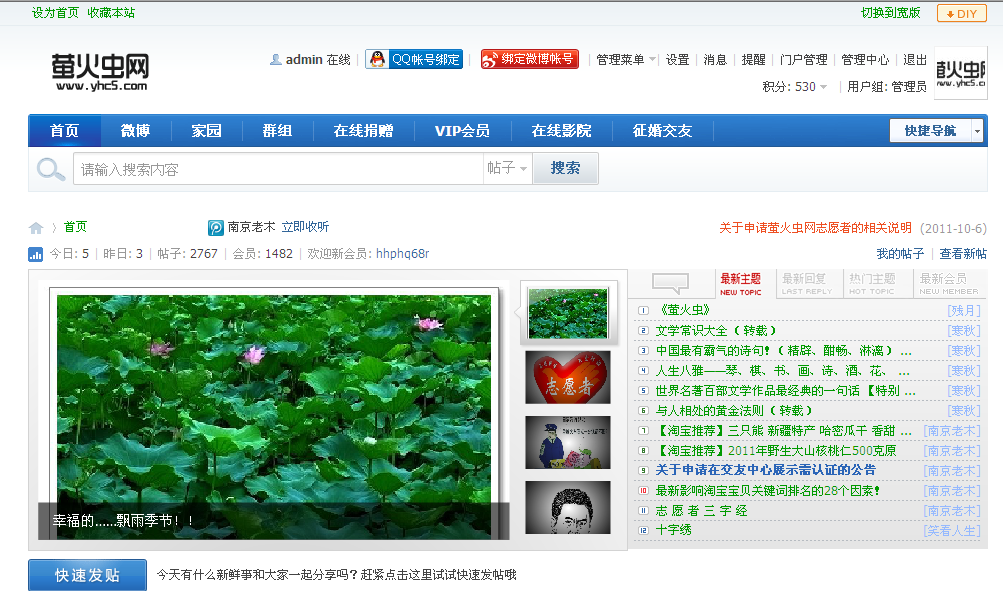Select the 志愿者 heart slideshow thumbnail
The width and height of the screenshot is (1003, 591).
pyautogui.click(x=568, y=377)
